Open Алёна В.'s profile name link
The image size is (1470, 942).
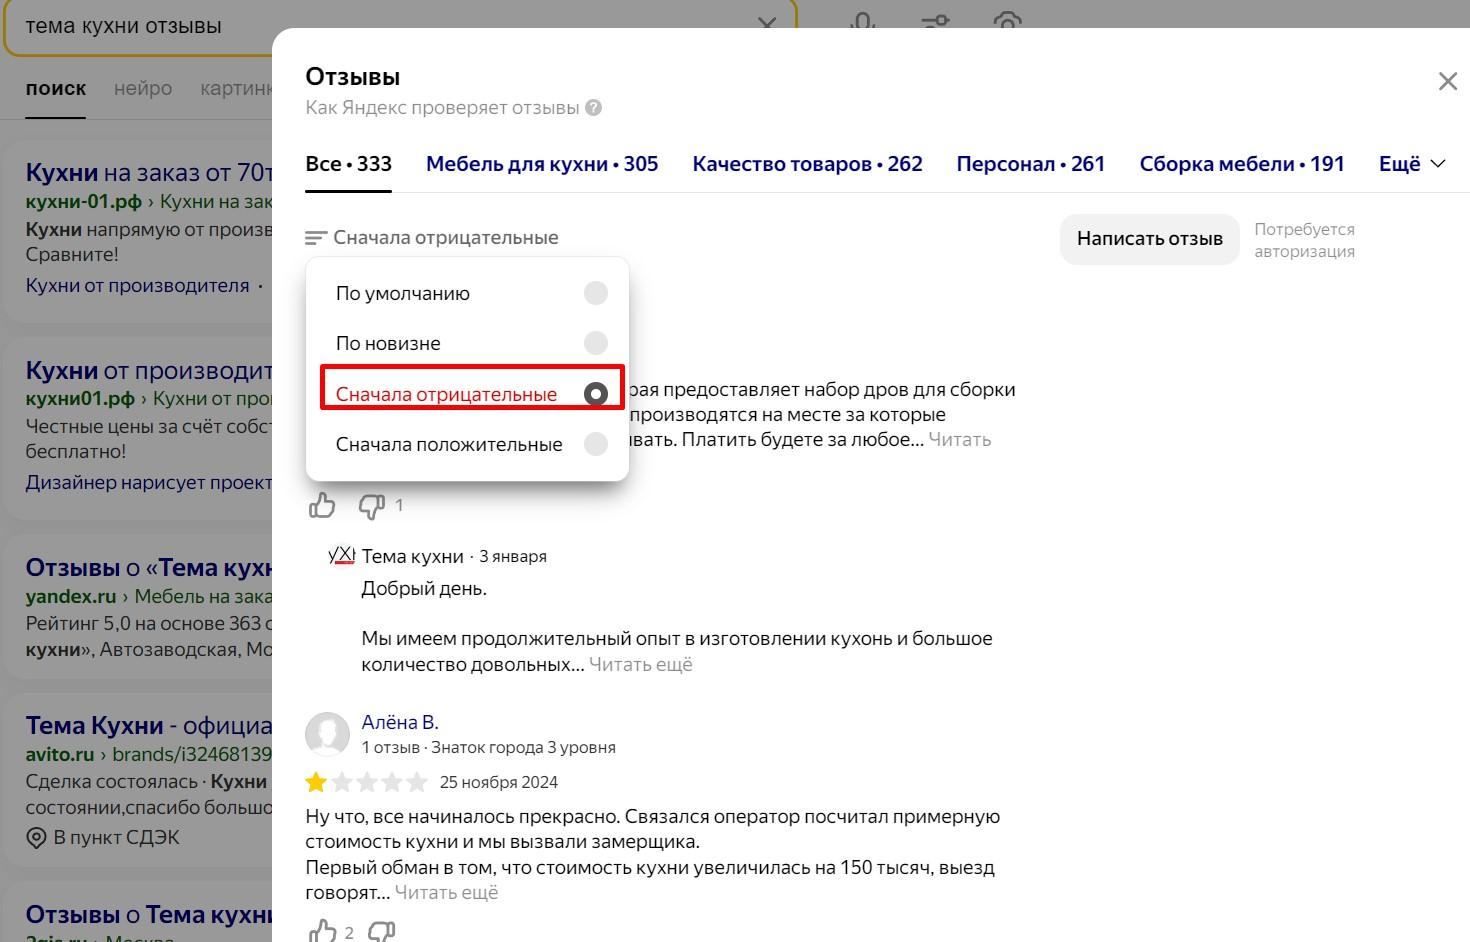tap(400, 722)
